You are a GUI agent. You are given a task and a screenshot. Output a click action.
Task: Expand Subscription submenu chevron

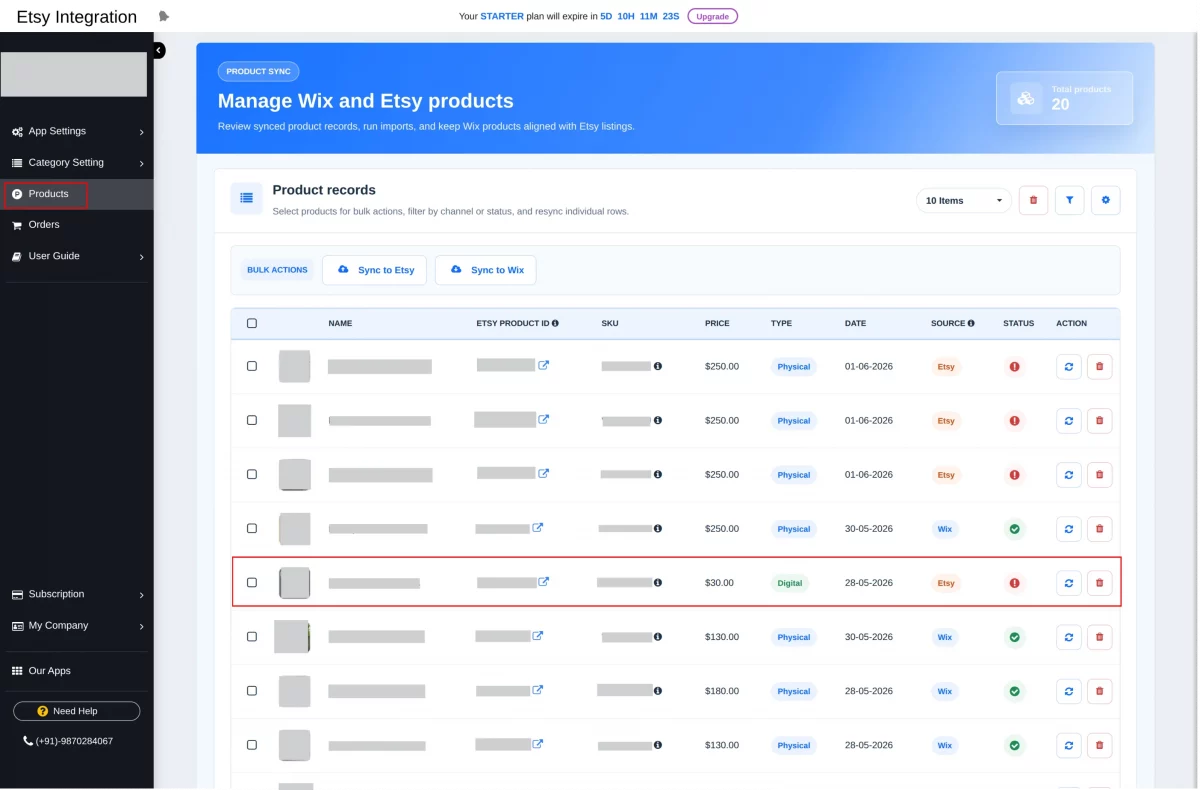click(x=141, y=595)
